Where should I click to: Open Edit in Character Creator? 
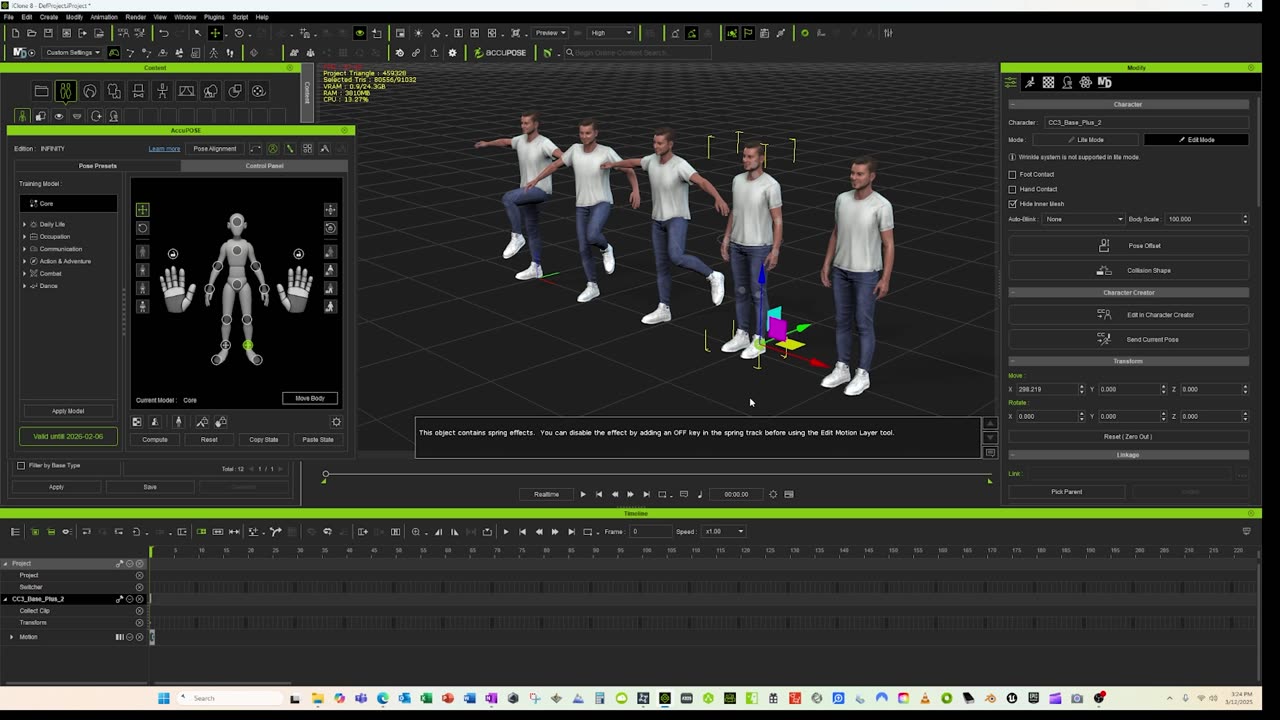tap(1129, 315)
